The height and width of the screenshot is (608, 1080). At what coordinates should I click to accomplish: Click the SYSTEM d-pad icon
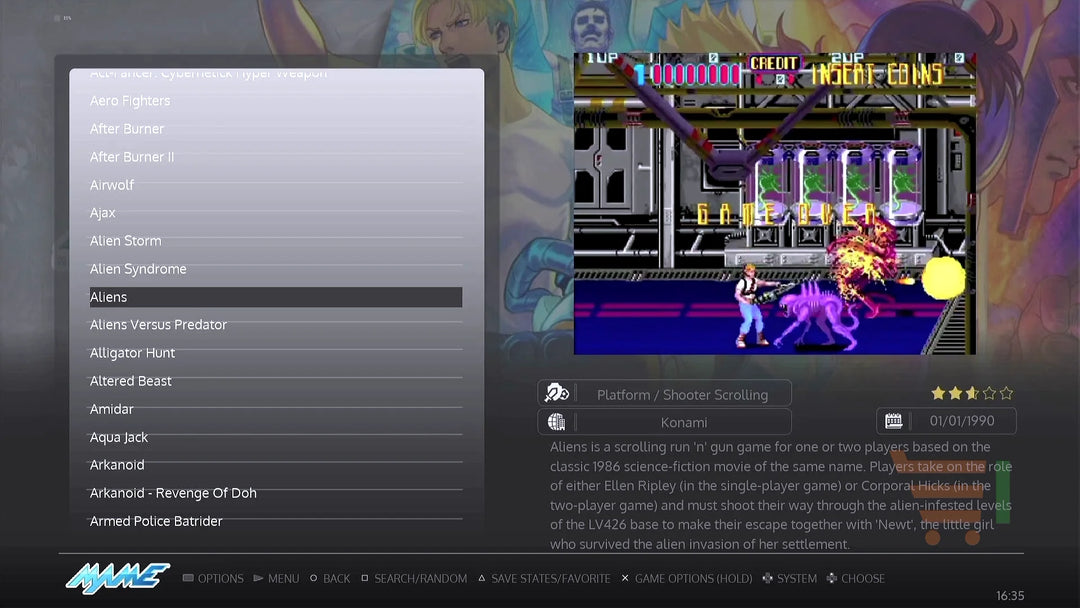click(x=767, y=578)
